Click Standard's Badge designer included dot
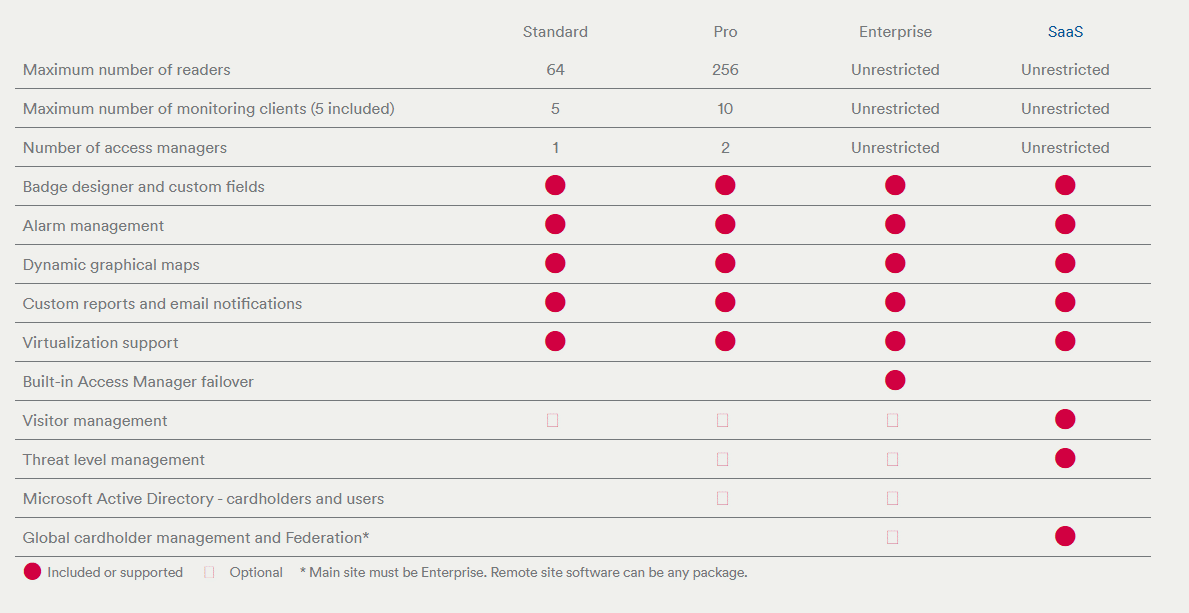This screenshot has width=1189, height=613. click(555, 185)
